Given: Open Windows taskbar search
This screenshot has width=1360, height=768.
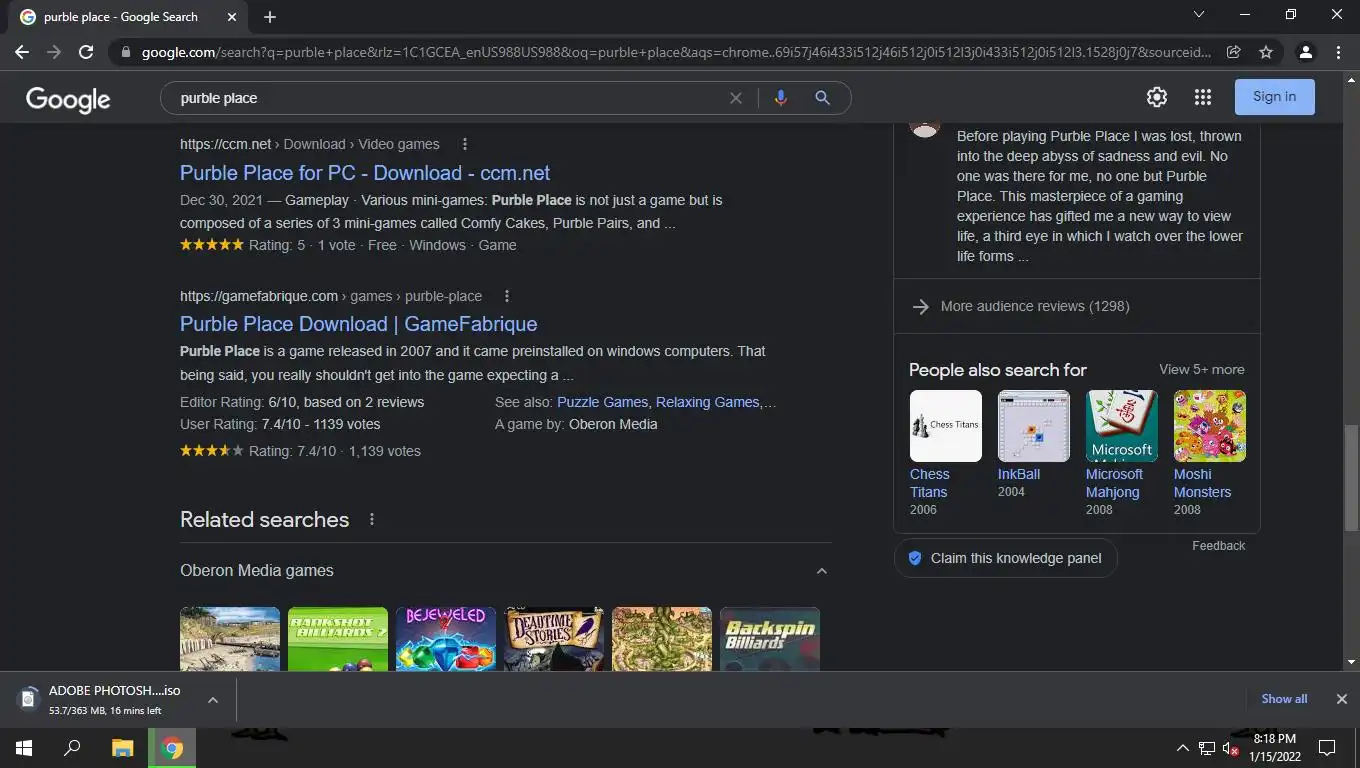Looking at the screenshot, I should [x=72, y=748].
